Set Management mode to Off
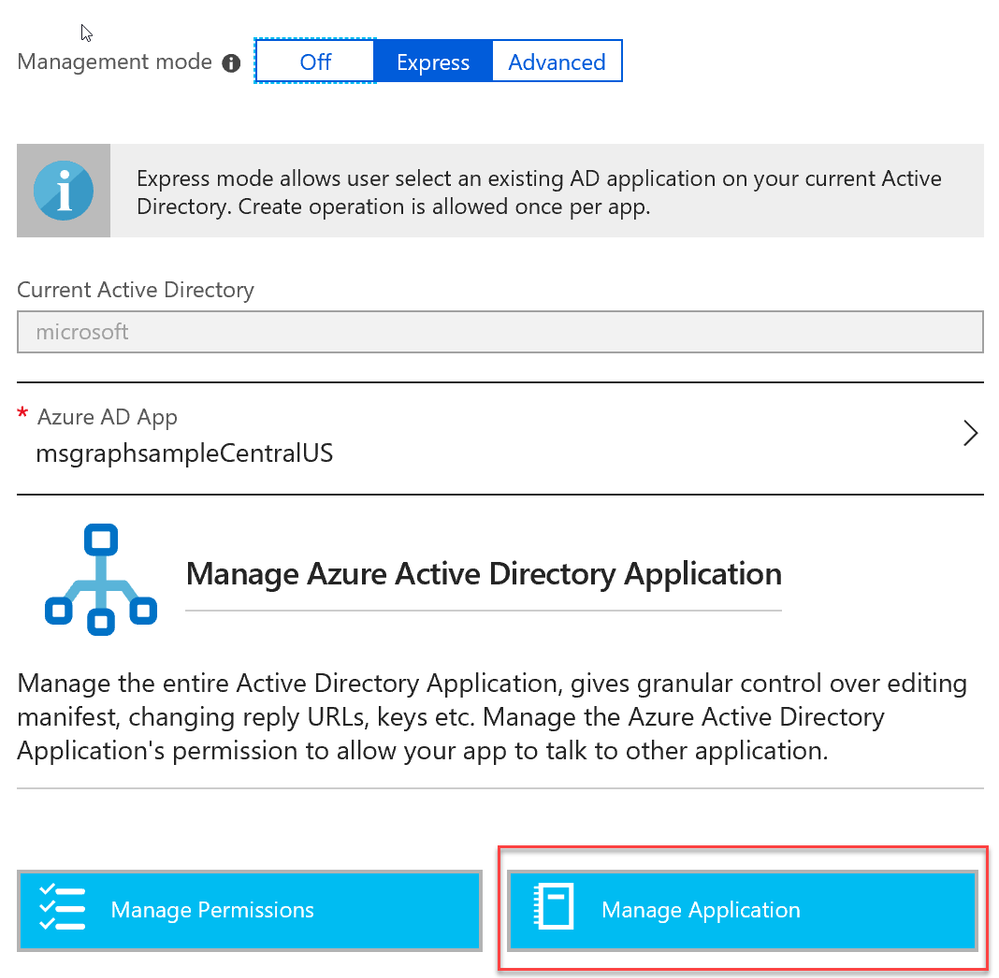 click(315, 61)
